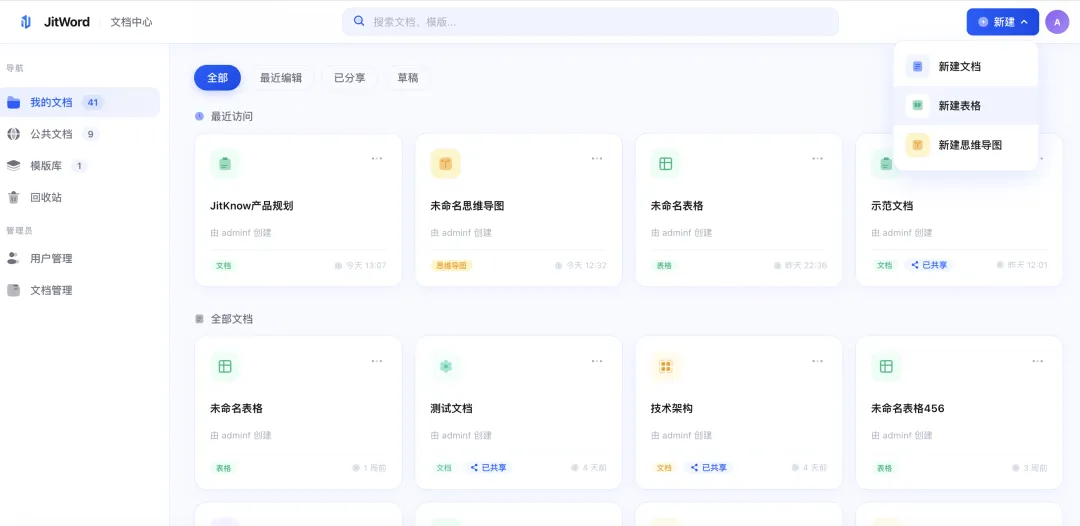Click the 公共文档 globe icon

(14, 134)
